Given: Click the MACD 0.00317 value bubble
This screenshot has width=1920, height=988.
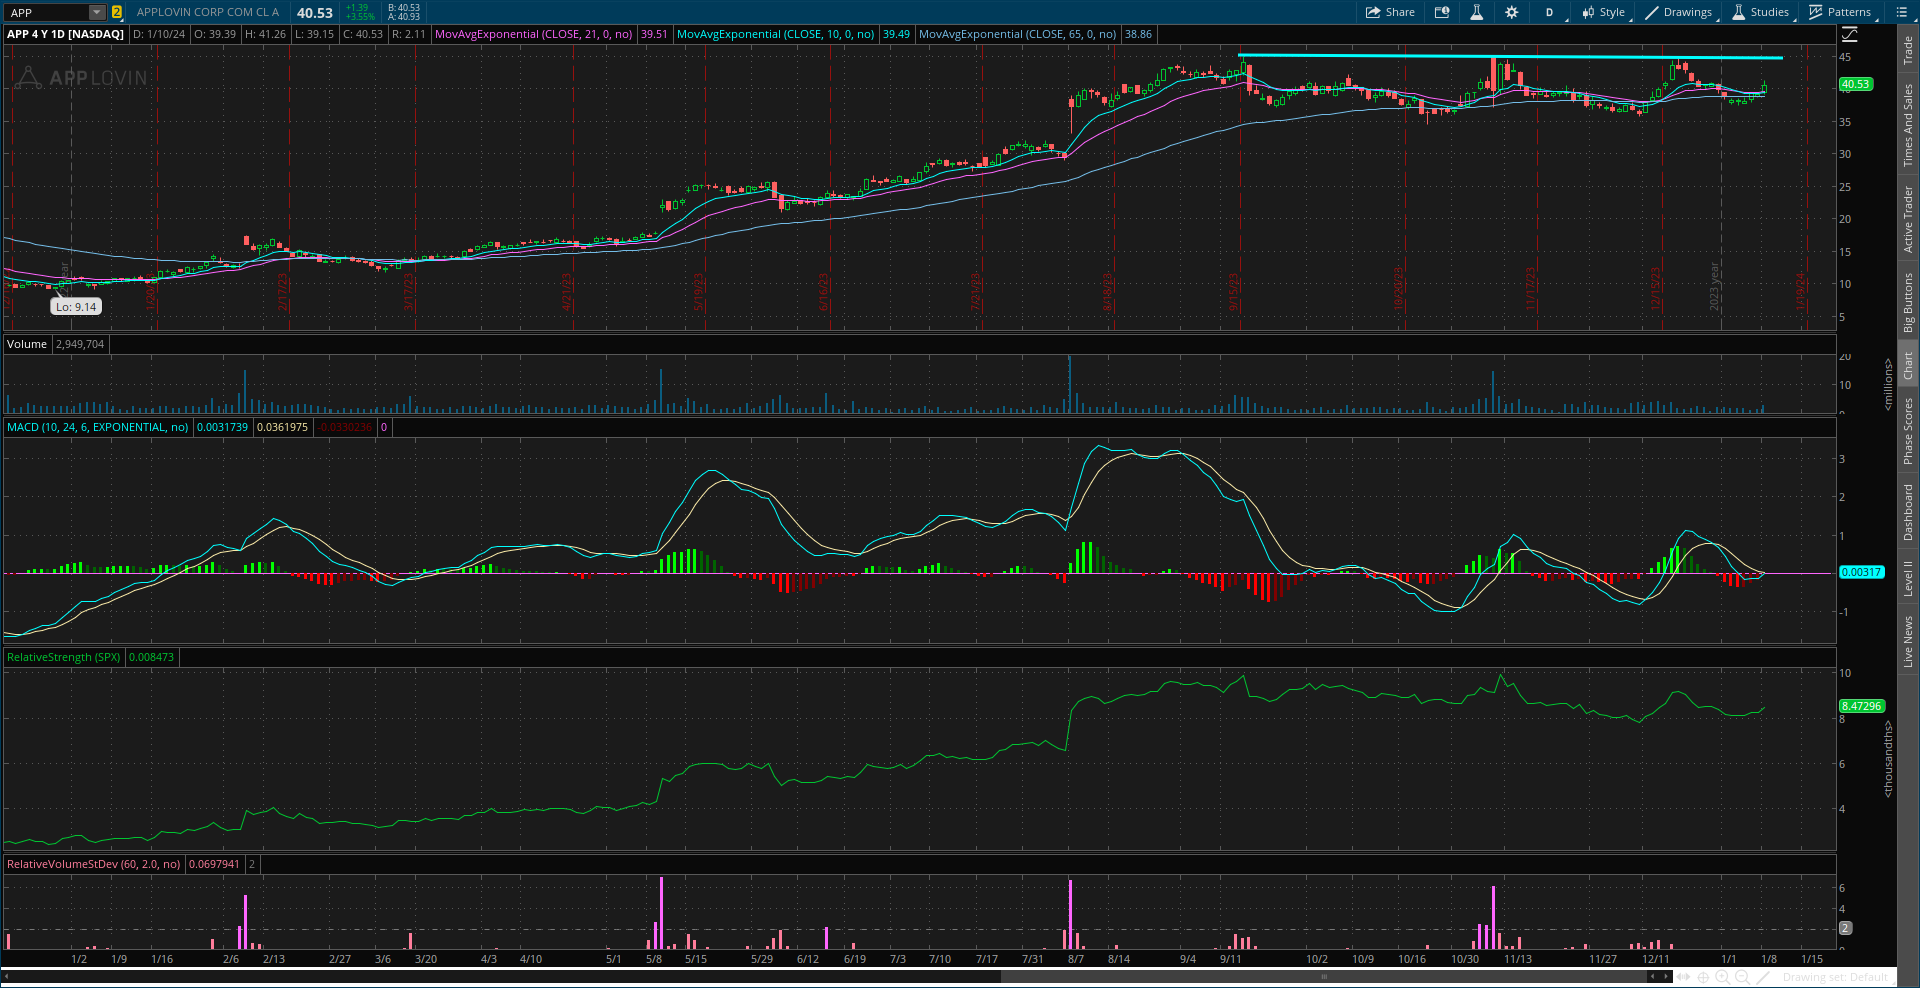Looking at the screenshot, I should coord(1862,572).
